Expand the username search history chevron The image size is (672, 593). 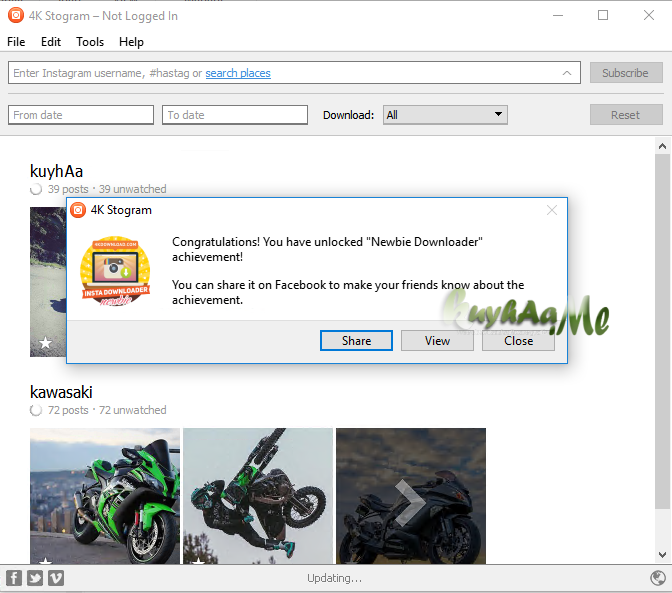[x=567, y=73]
